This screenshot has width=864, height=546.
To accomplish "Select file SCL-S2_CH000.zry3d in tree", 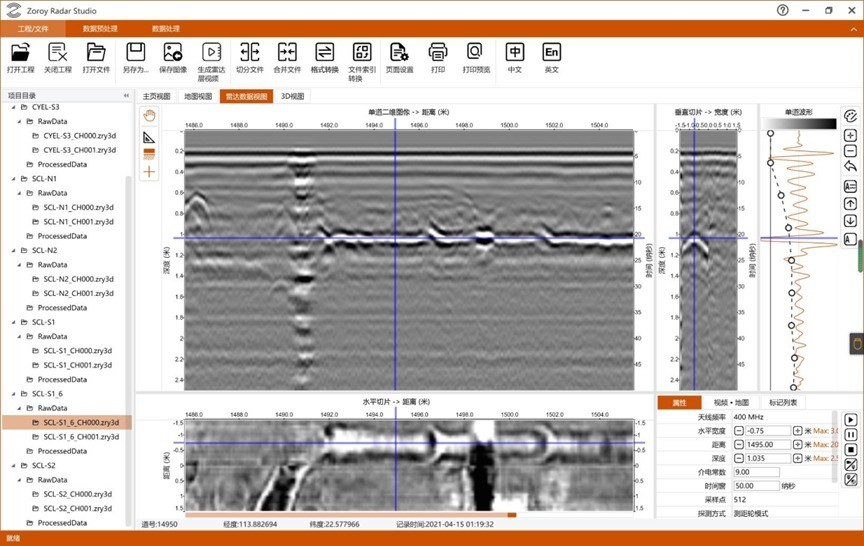I will click(x=78, y=495).
